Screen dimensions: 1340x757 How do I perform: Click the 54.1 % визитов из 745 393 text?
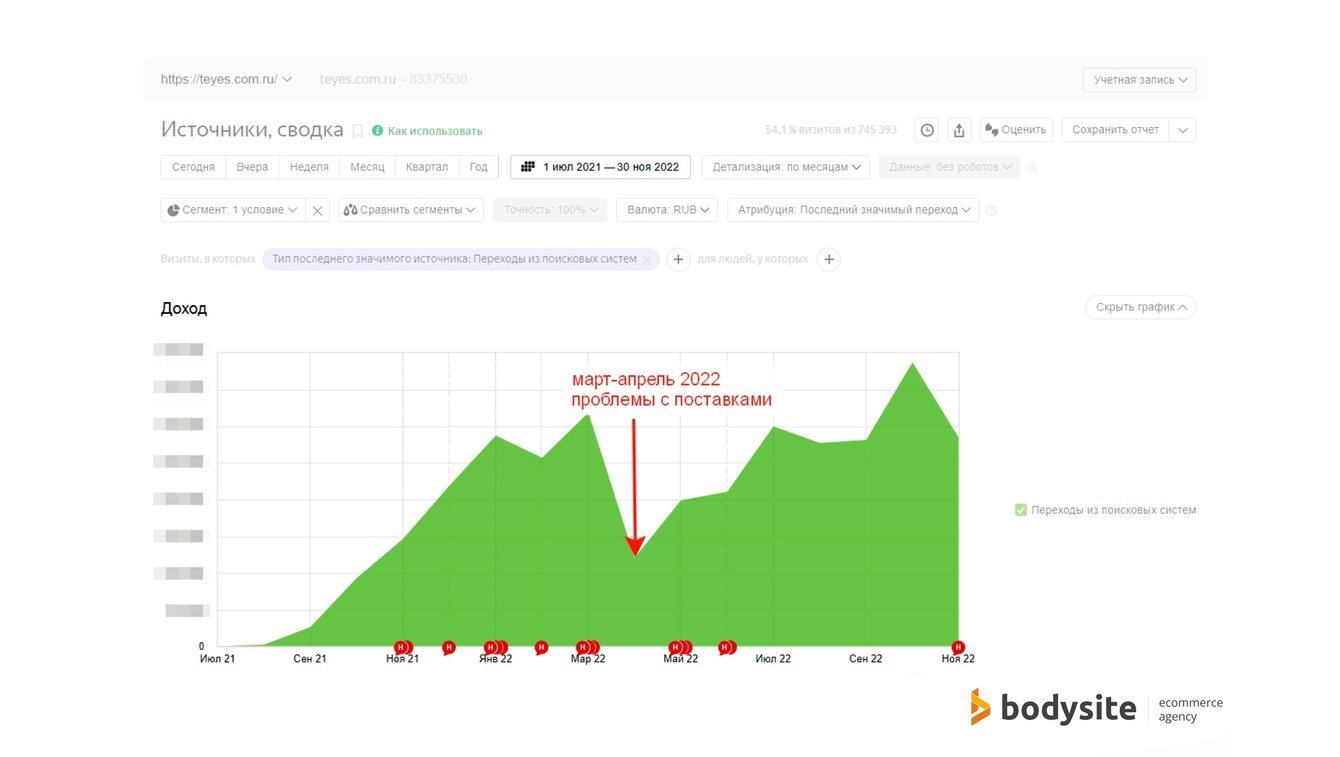tap(831, 130)
